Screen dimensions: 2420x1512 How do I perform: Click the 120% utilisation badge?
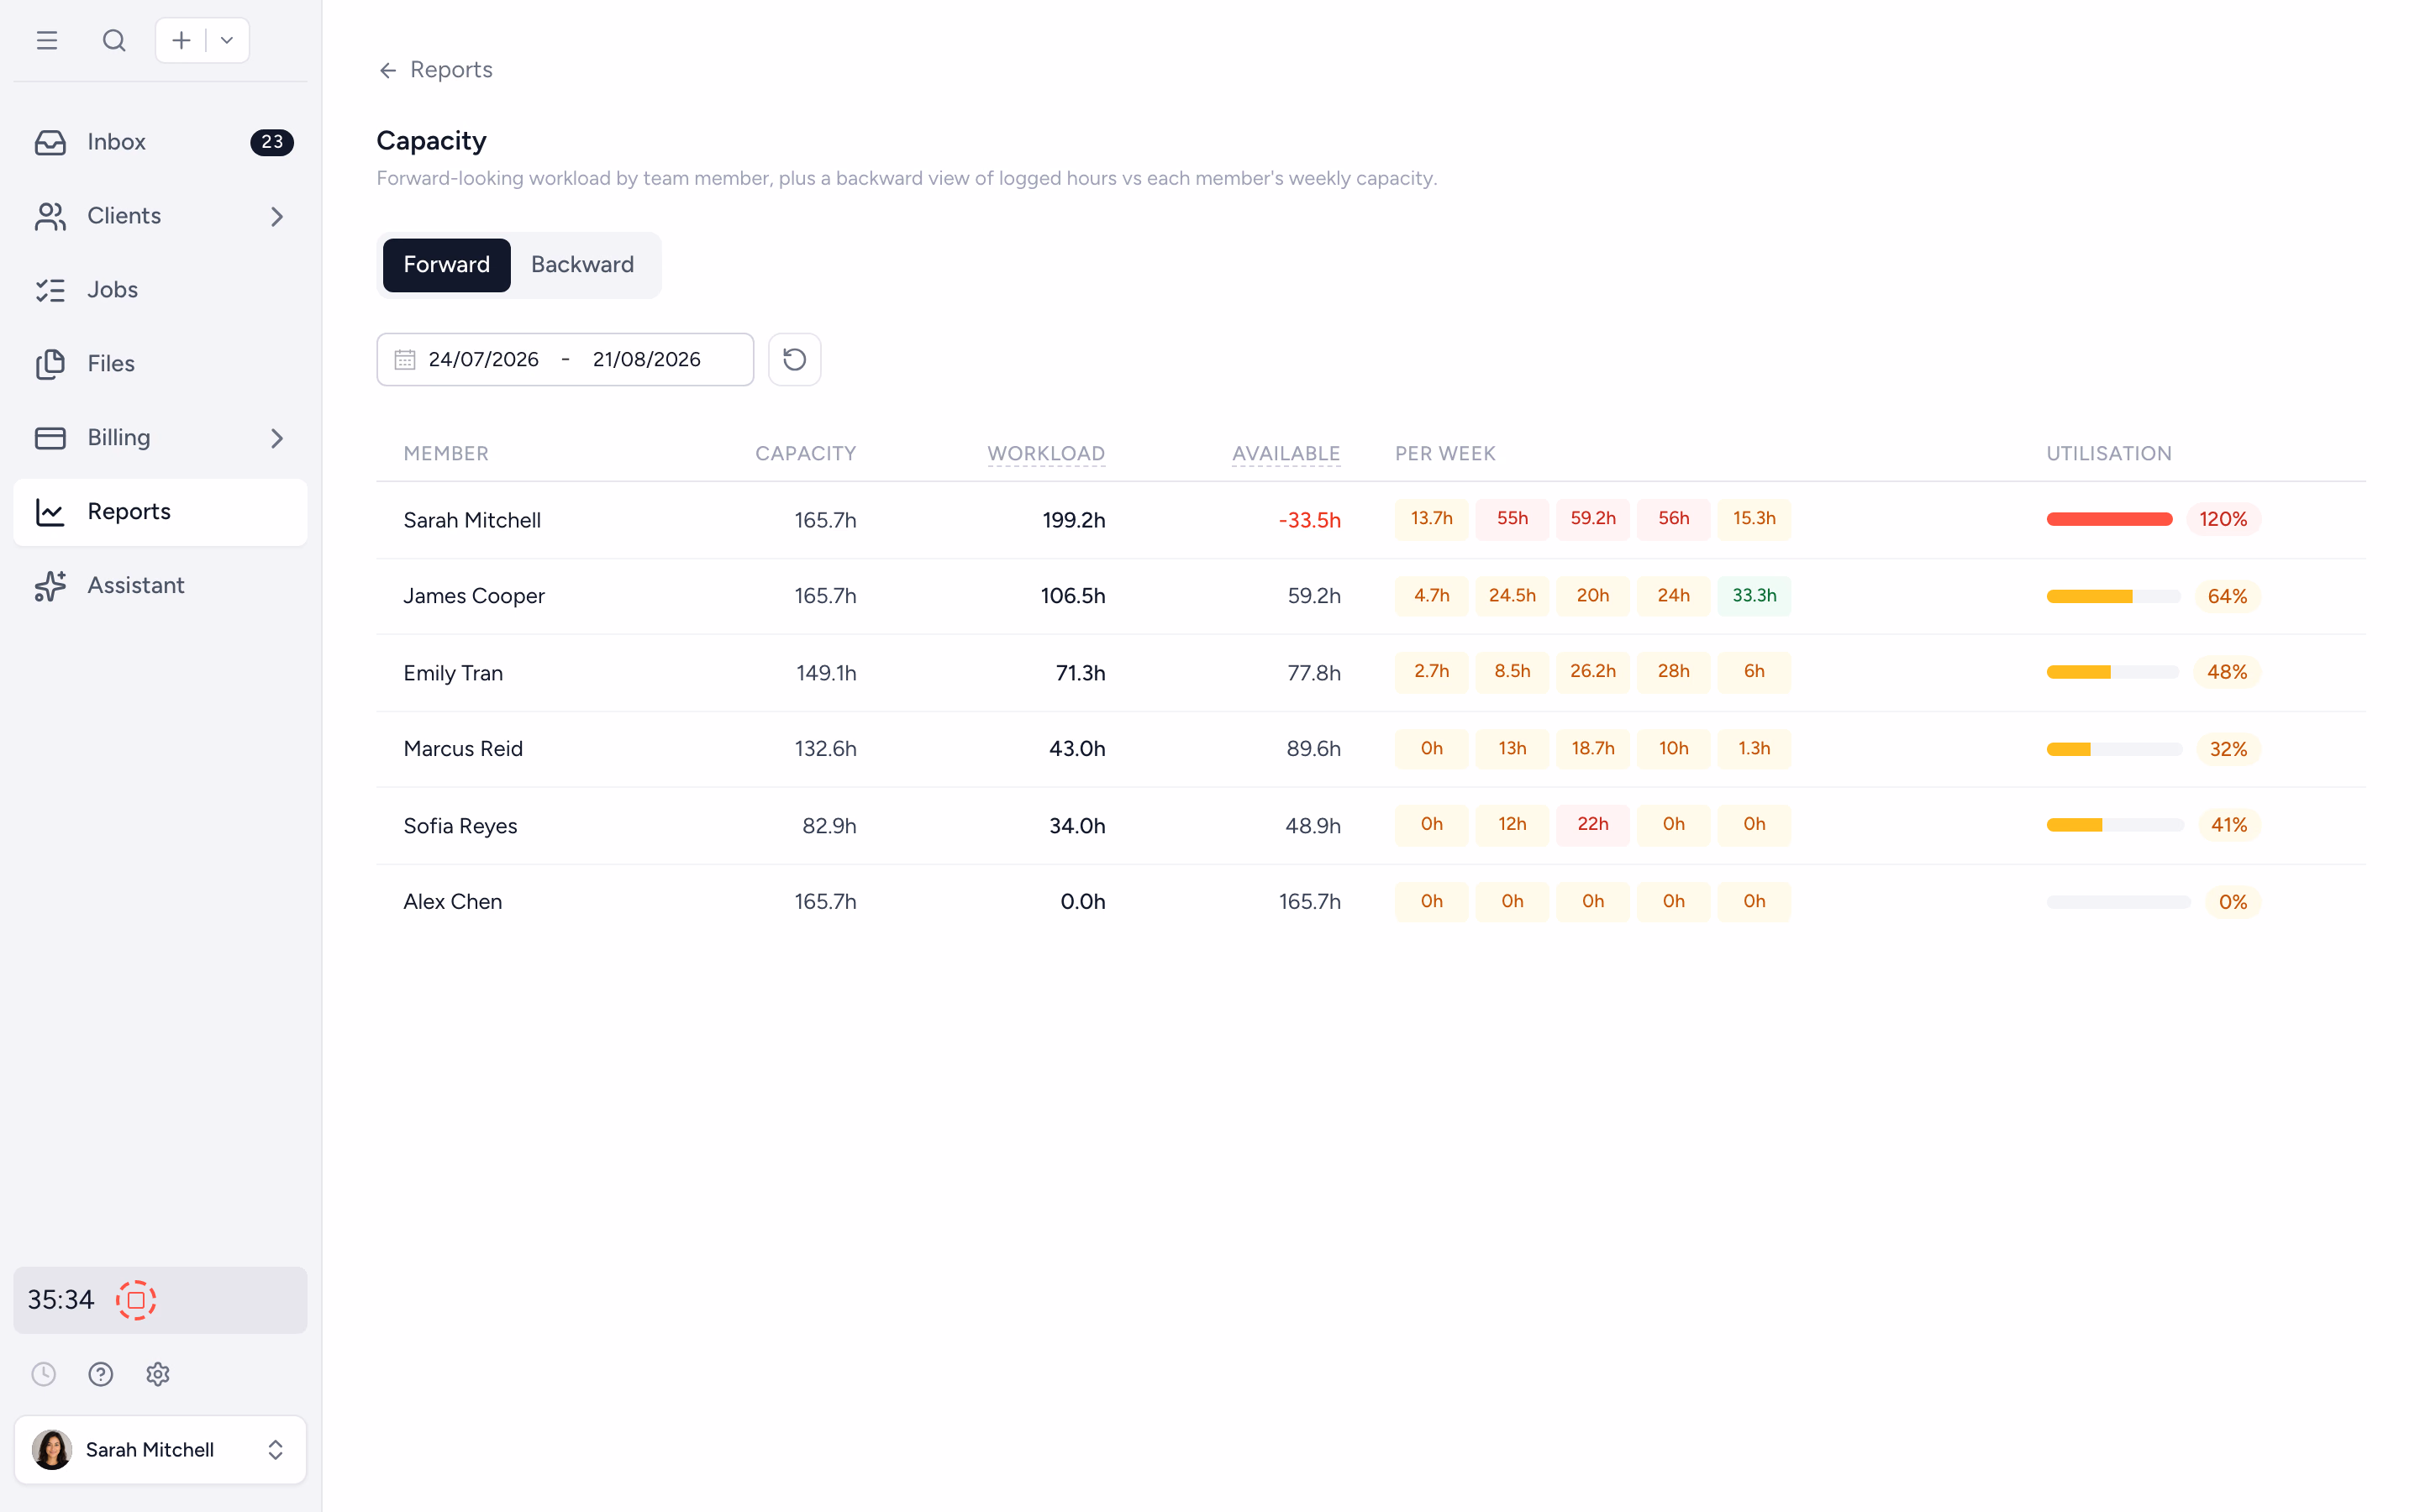2223,519
